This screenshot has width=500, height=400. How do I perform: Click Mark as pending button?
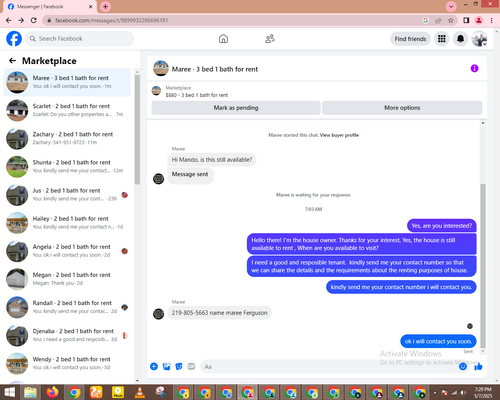tap(236, 108)
